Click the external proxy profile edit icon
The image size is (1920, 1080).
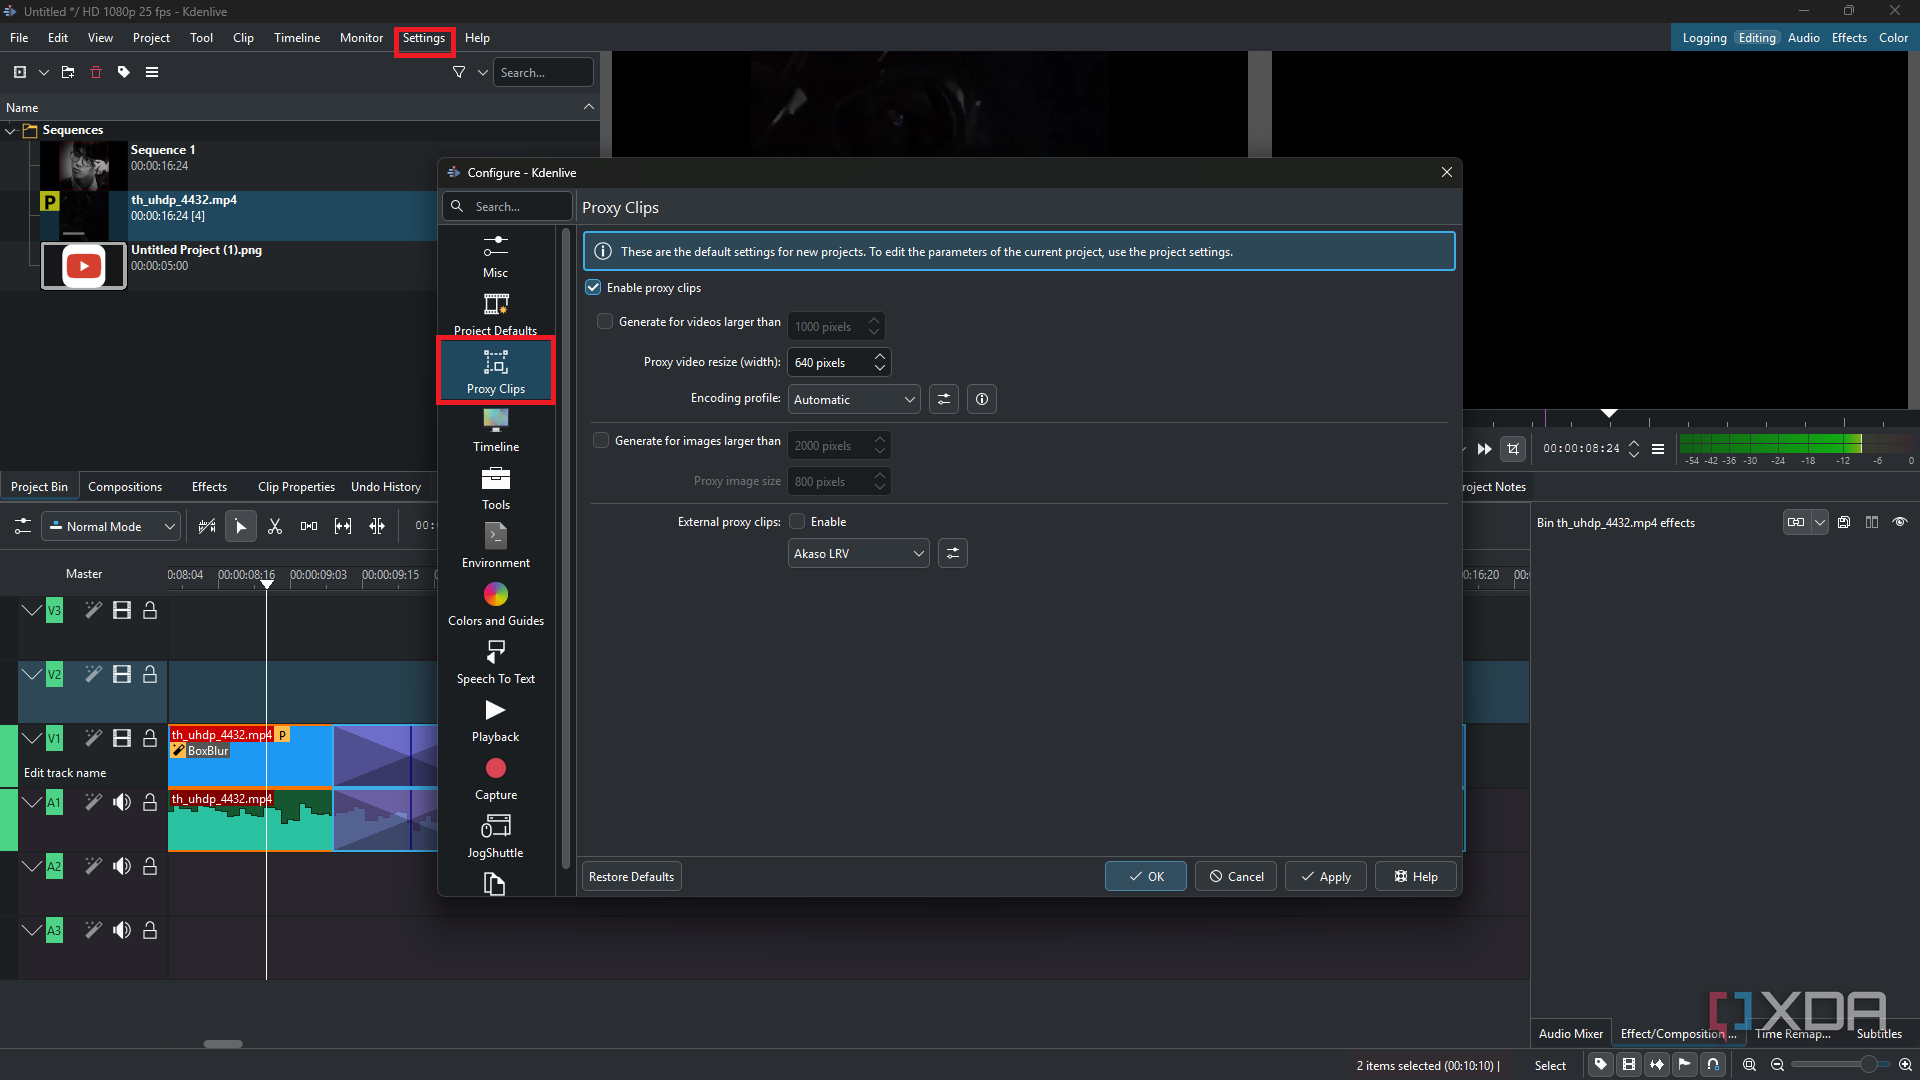[953, 553]
